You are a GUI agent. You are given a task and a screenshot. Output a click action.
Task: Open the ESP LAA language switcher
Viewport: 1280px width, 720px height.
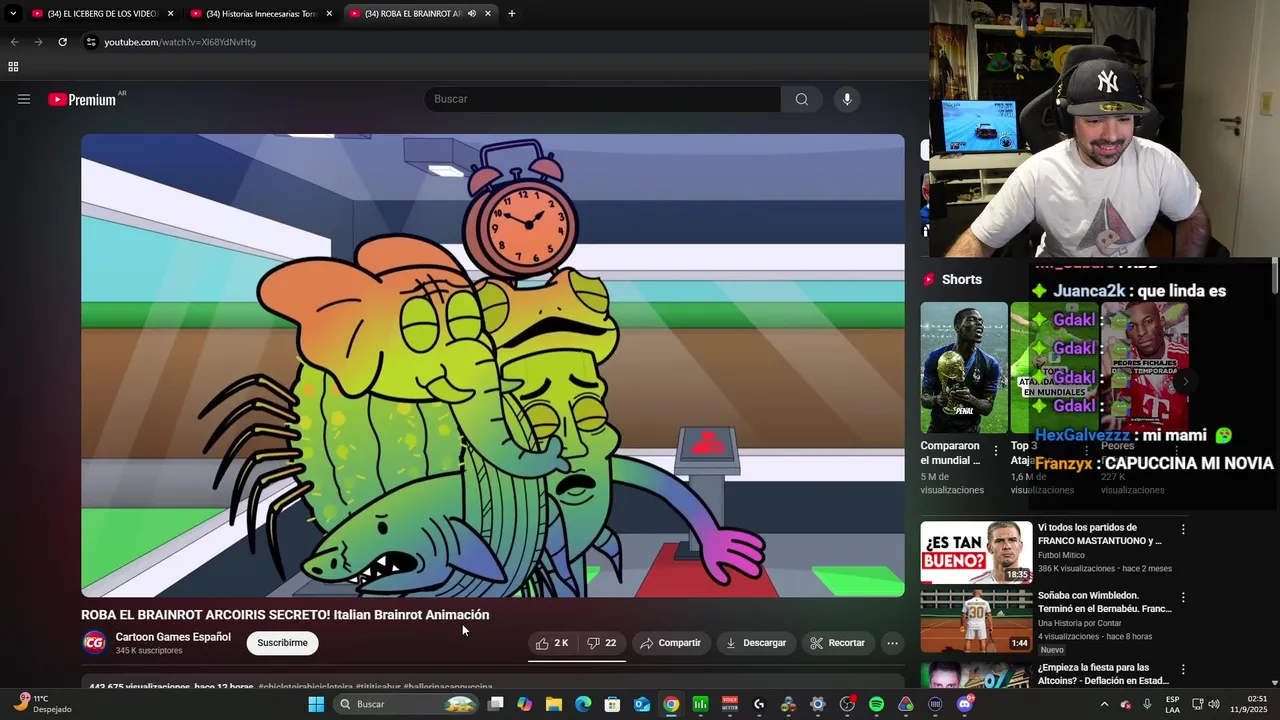pyautogui.click(x=1172, y=704)
